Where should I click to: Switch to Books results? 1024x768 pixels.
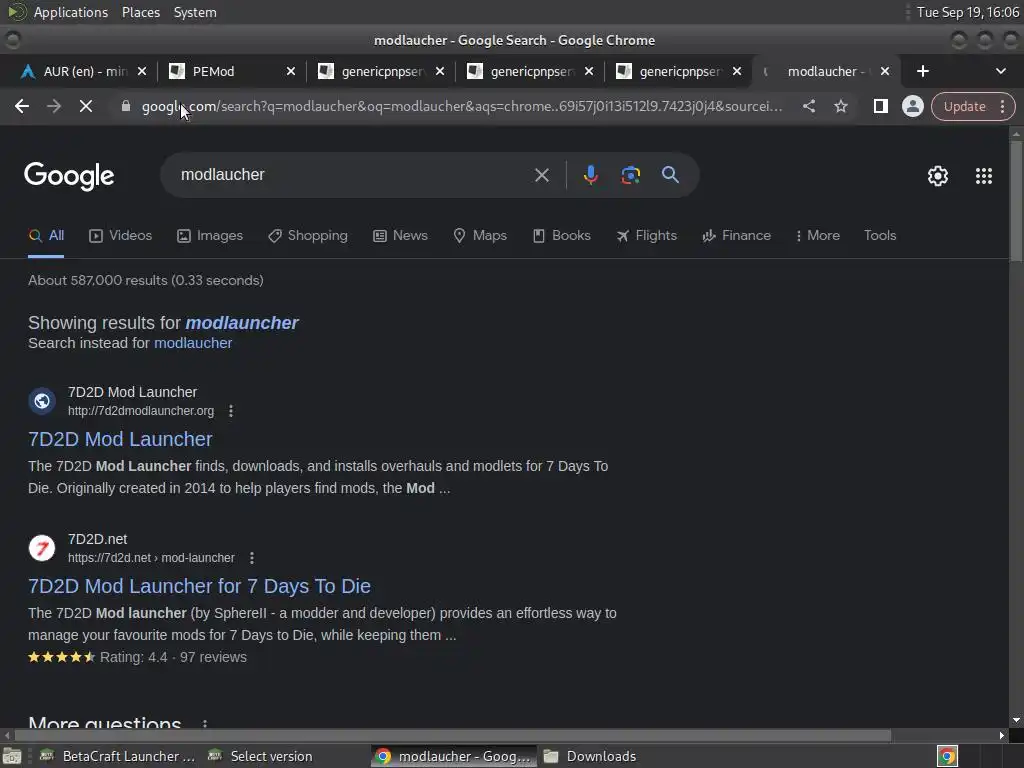(562, 236)
